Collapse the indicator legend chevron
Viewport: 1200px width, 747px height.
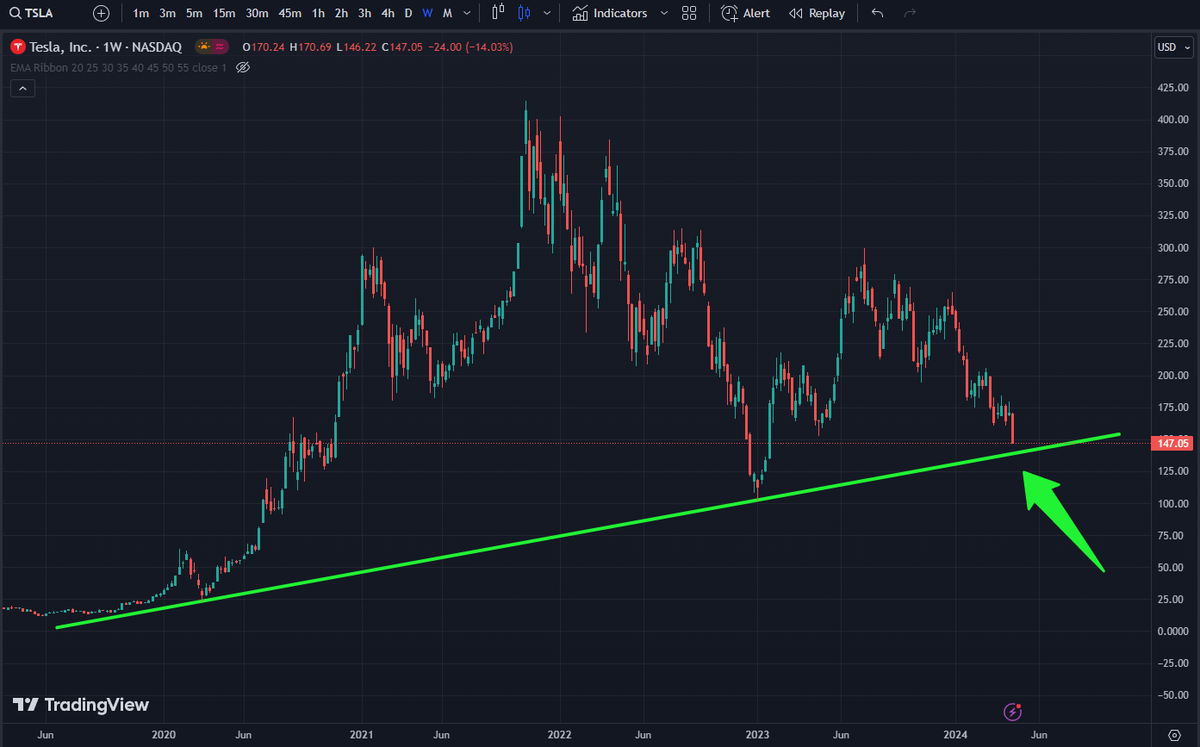(23, 88)
